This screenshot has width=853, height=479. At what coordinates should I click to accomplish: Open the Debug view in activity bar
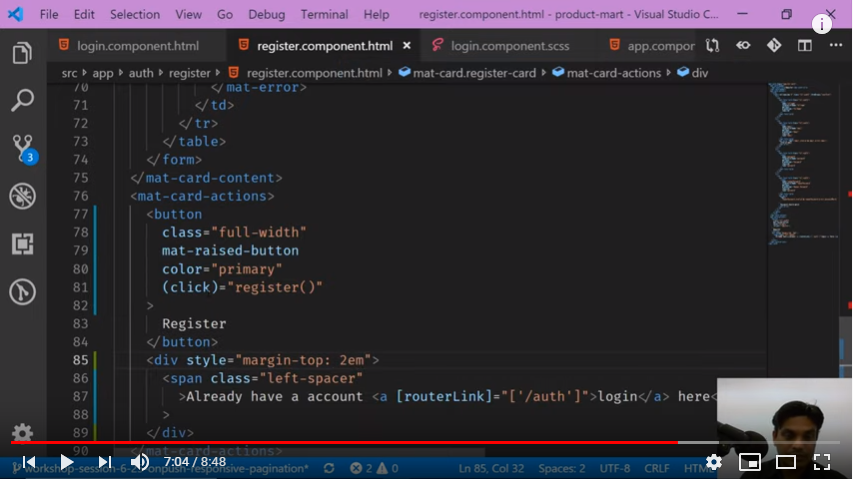tap(22, 196)
